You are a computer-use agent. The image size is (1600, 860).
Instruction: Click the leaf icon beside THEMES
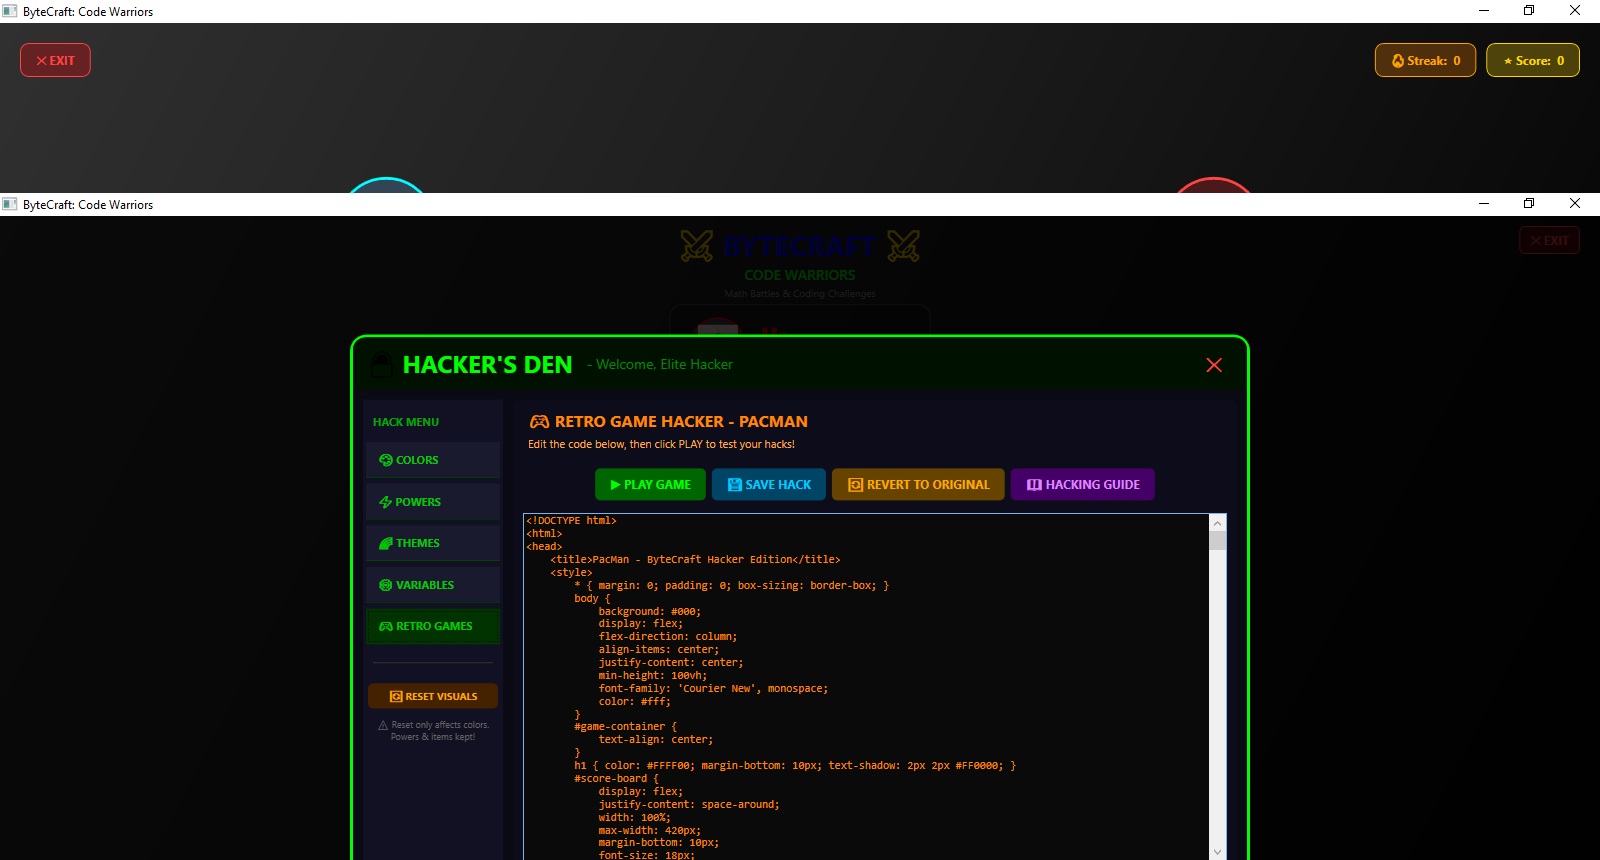coord(386,543)
